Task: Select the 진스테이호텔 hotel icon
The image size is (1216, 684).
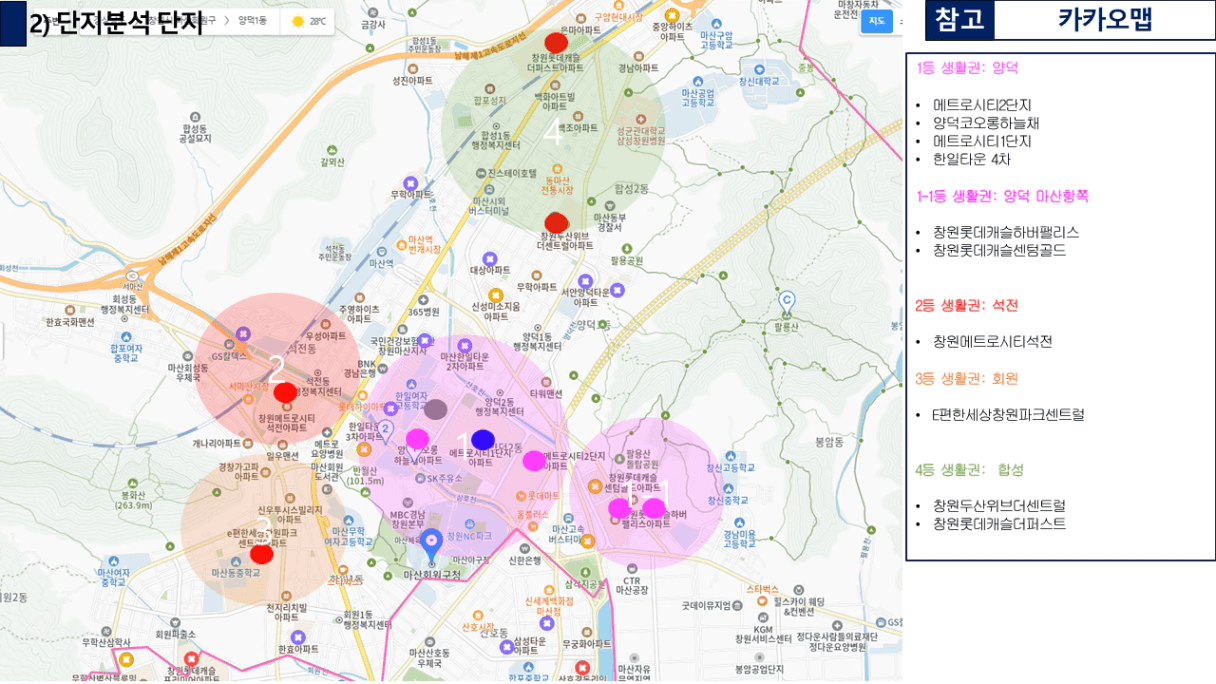Action: tap(481, 173)
